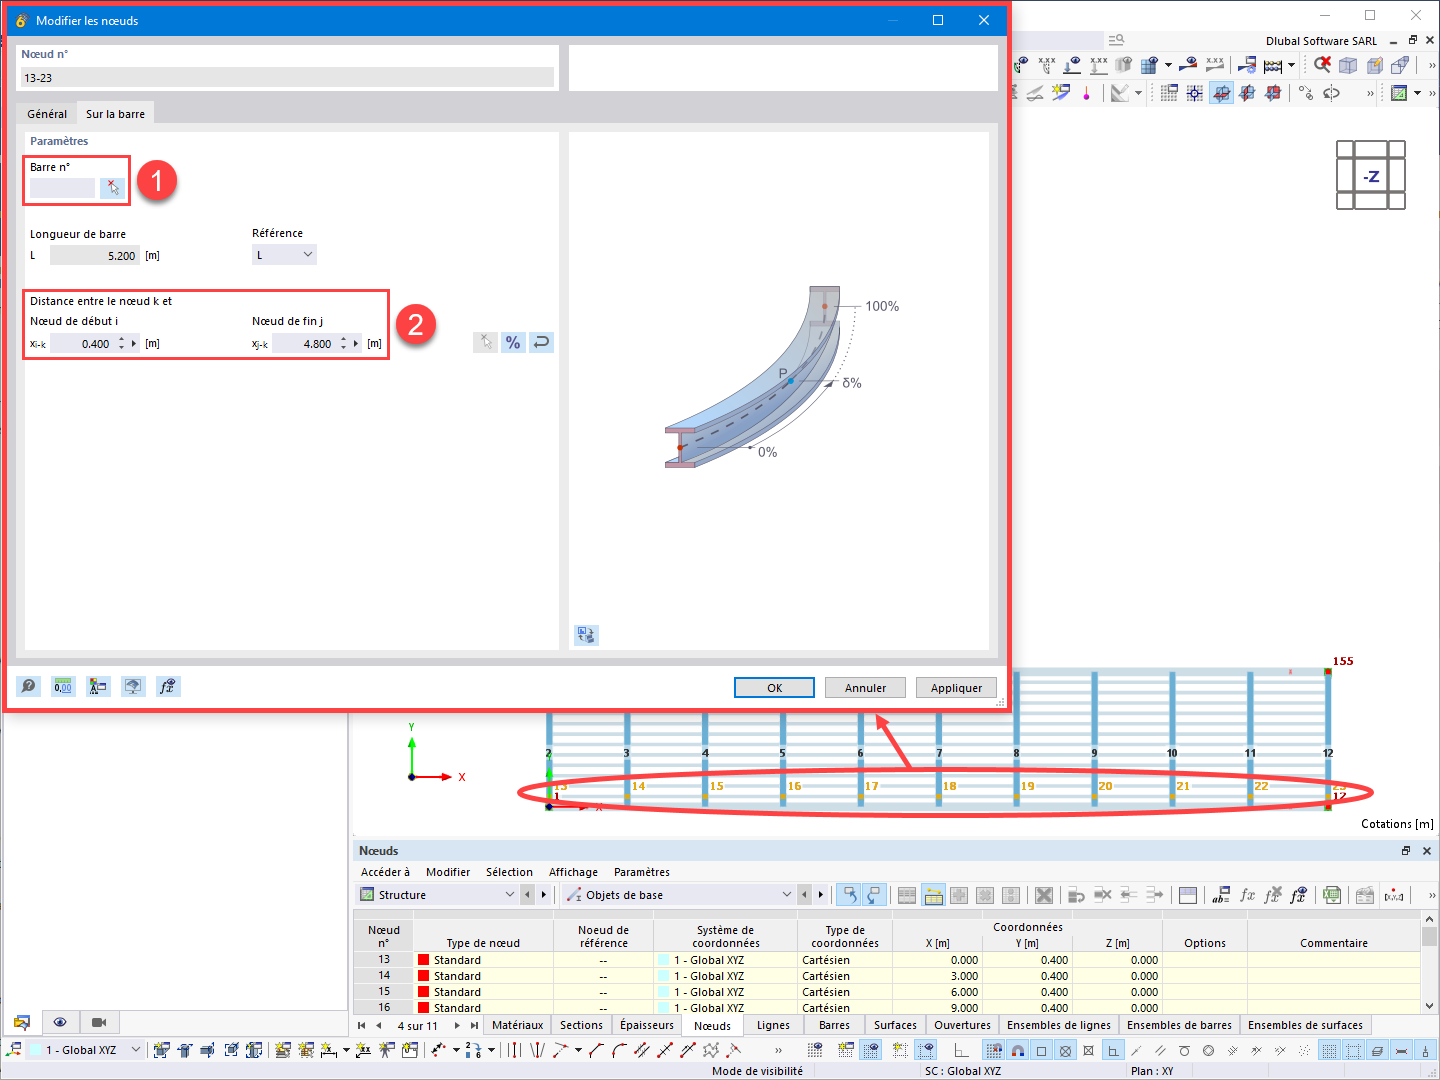
Task: Open the 1 - Global XYZ coordinate system dropdown
Action: click(85, 1050)
